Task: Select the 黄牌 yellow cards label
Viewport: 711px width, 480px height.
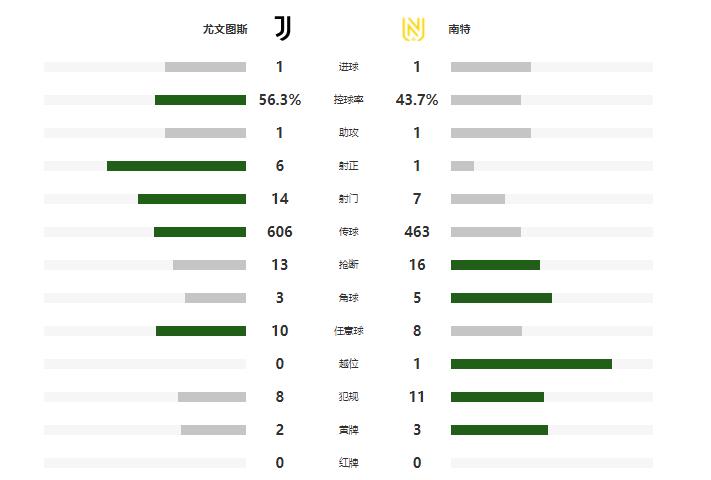Action: 348,430
